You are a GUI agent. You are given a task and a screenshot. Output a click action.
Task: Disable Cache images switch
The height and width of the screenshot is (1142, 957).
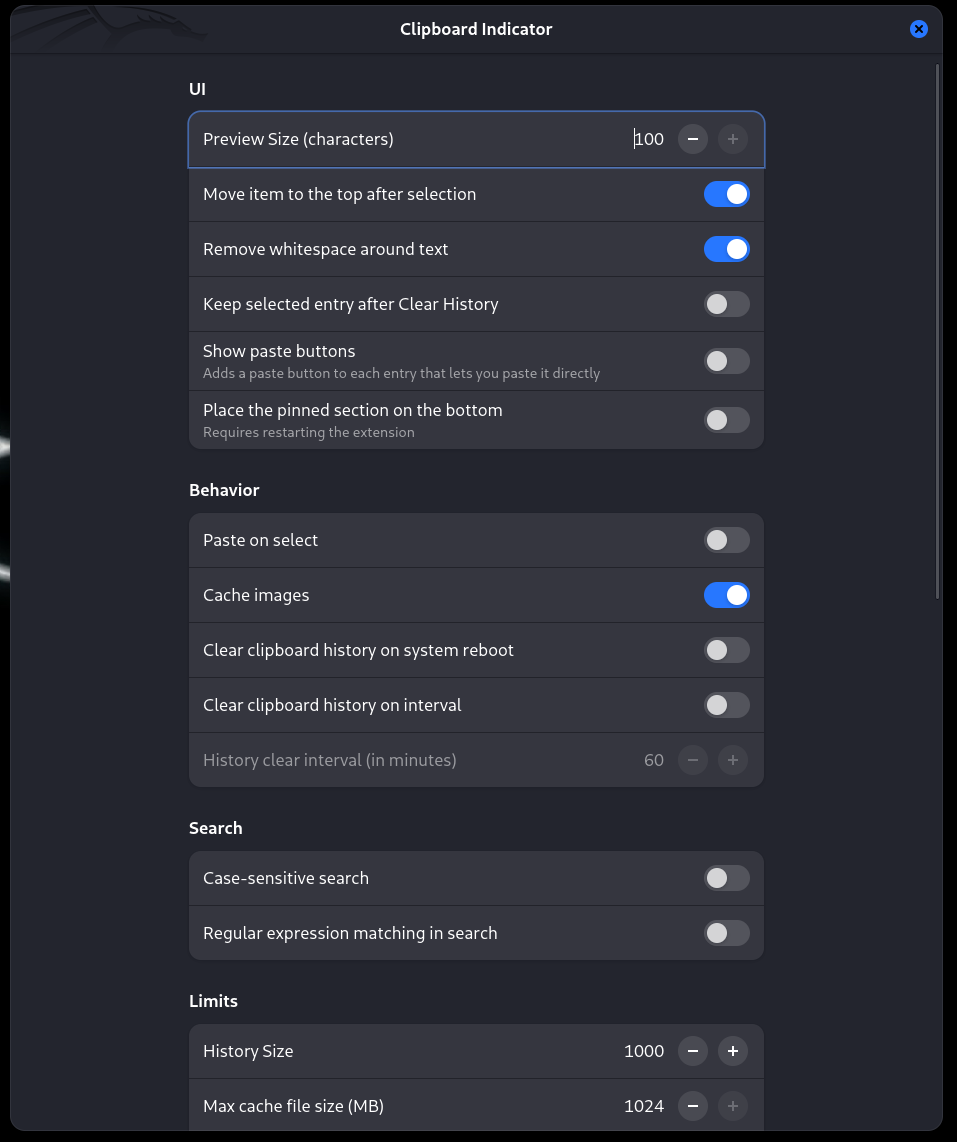[726, 595]
